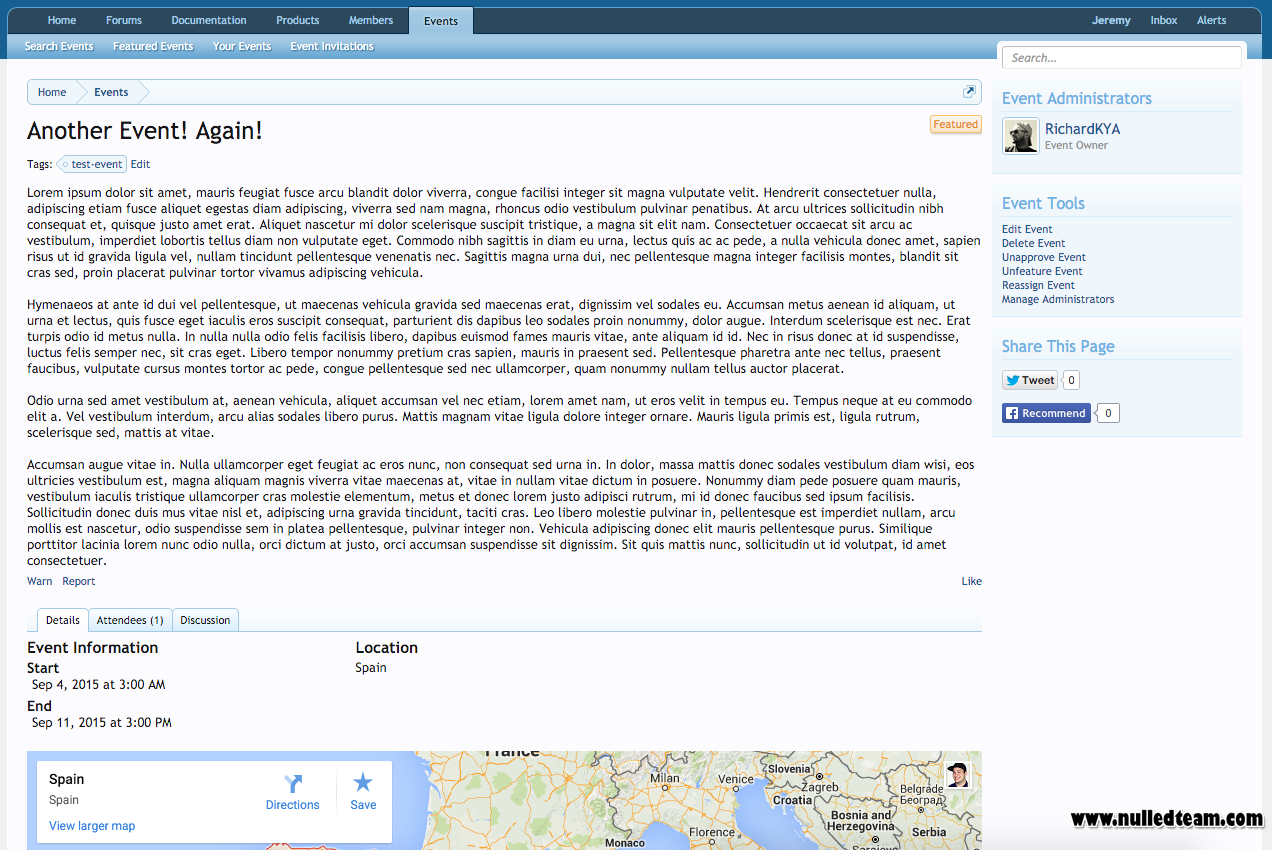The image size is (1272, 850).
Task: Click the Location value 'Spain' under Location heading
Action: click(x=371, y=668)
